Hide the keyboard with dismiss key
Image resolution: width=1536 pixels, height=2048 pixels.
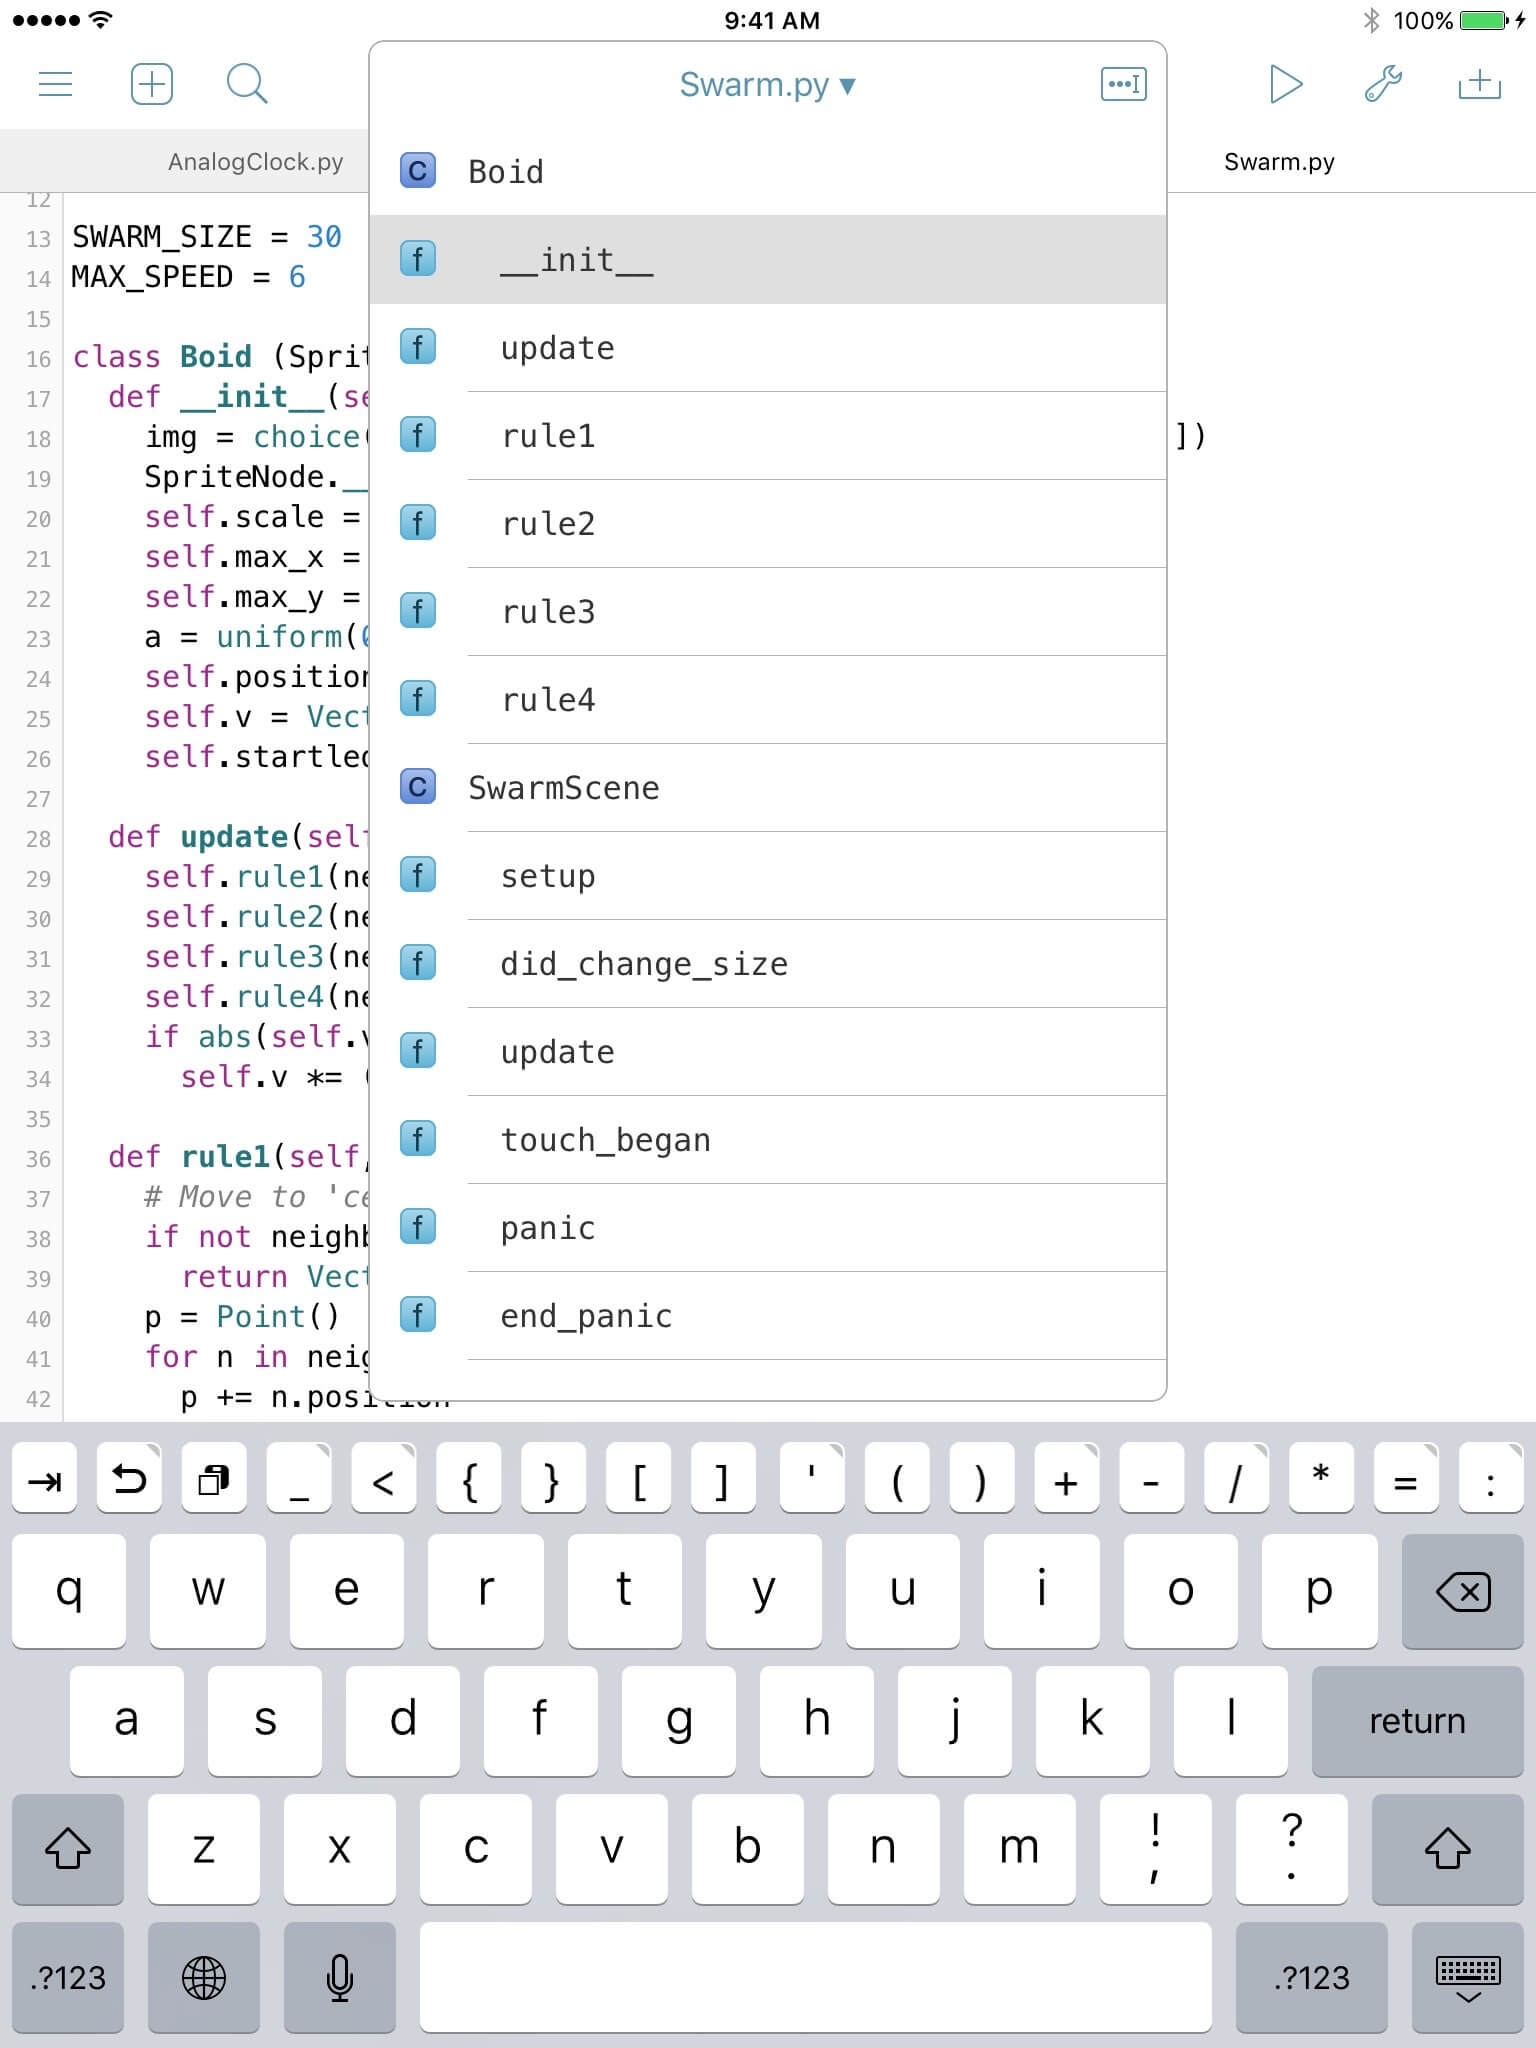[x=1467, y=1978]
